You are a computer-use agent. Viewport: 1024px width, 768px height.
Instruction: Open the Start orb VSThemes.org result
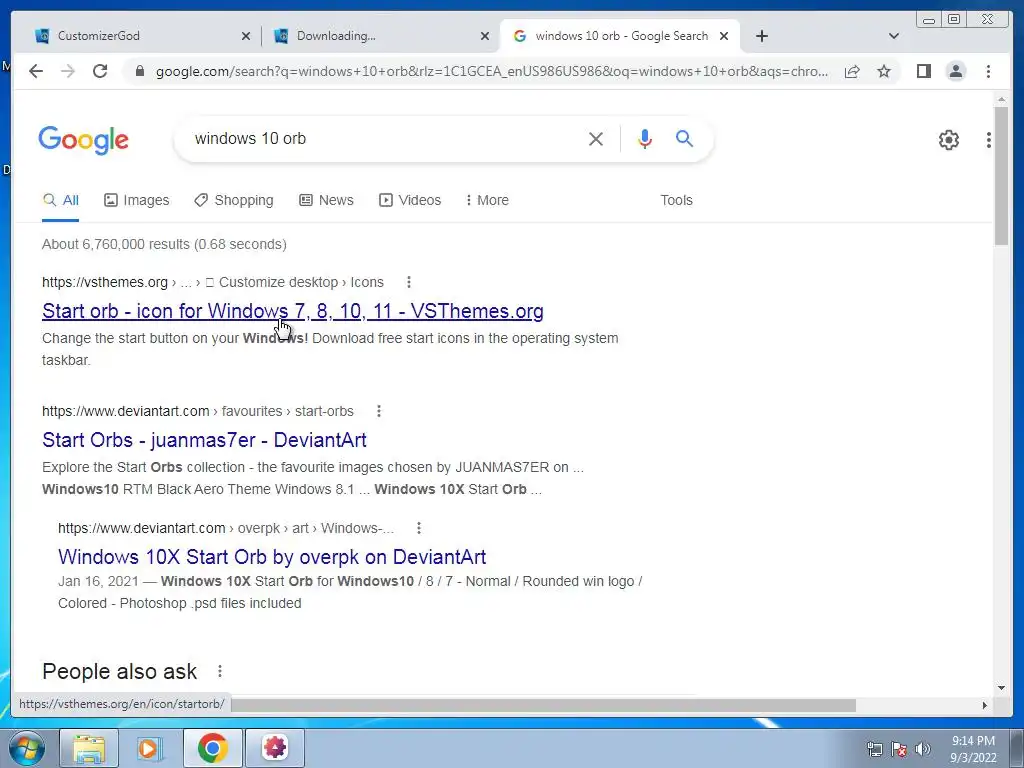point(293,311)
